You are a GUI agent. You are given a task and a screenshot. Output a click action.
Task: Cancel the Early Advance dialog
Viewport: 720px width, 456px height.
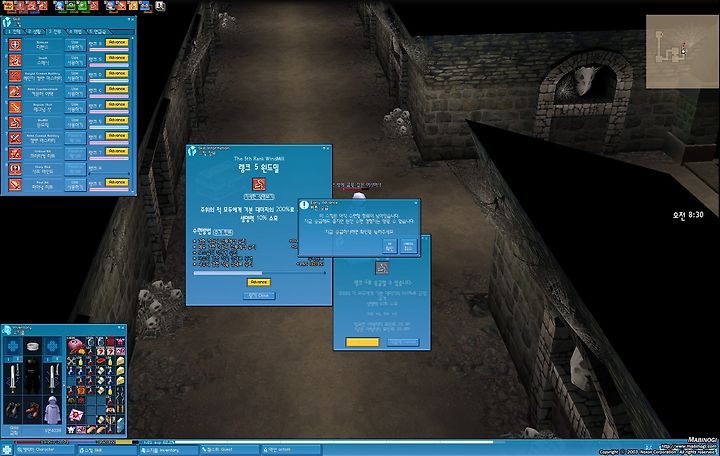[x=408, y=246]
